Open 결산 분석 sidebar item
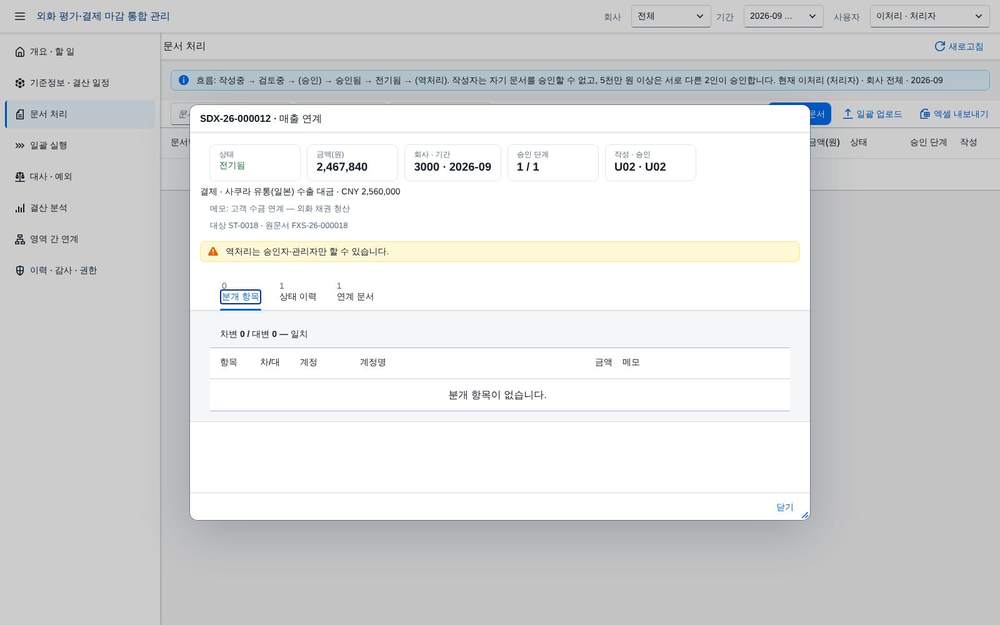The image size is (1000, 625). coord(80,208)
